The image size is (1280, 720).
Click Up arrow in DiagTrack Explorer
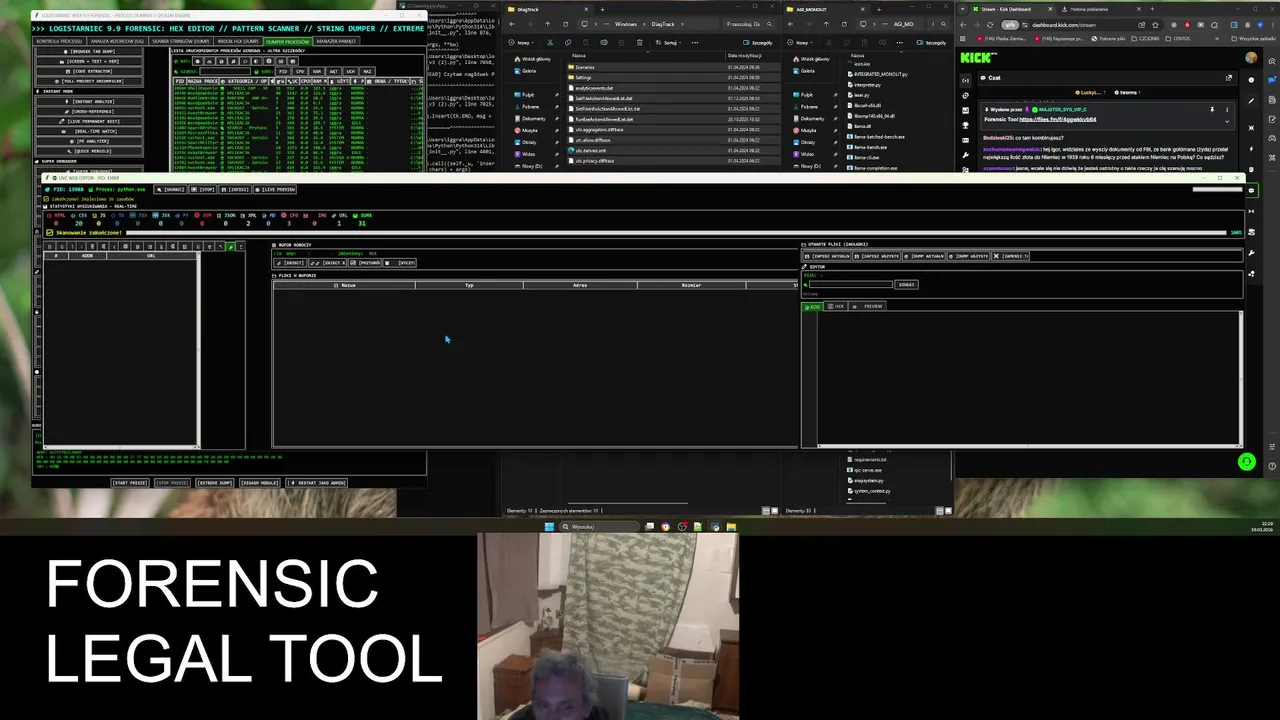pyautogui.click(x=547, y=24)
